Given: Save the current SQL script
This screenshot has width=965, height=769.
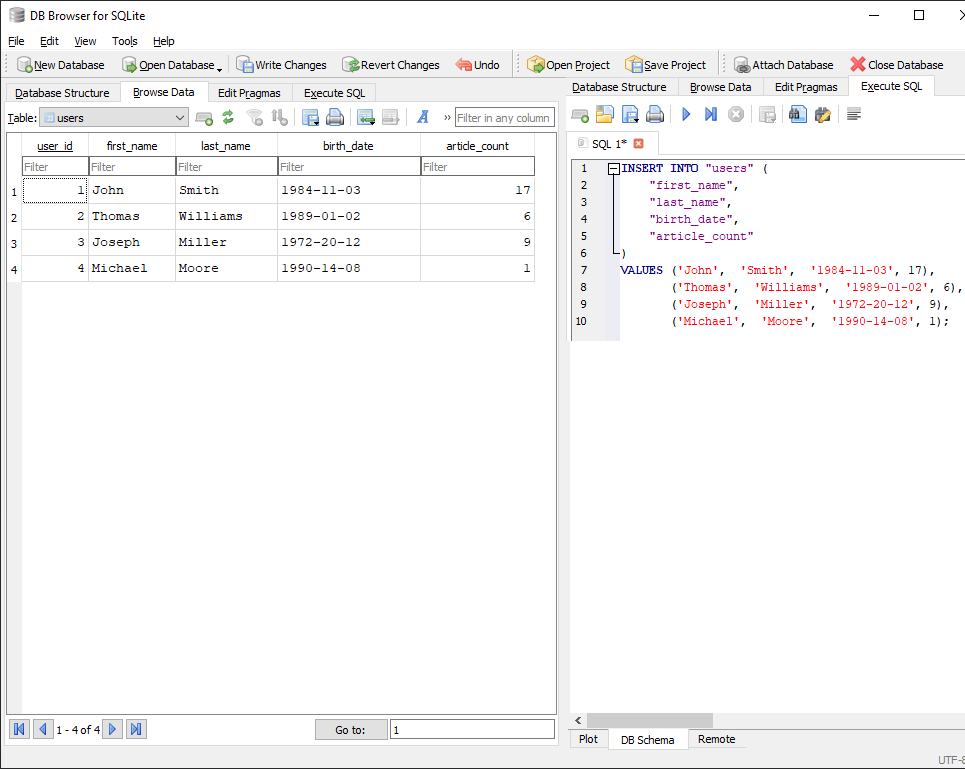Looking at the screenshot, I should pyautogui.click(x=630, y=114).
